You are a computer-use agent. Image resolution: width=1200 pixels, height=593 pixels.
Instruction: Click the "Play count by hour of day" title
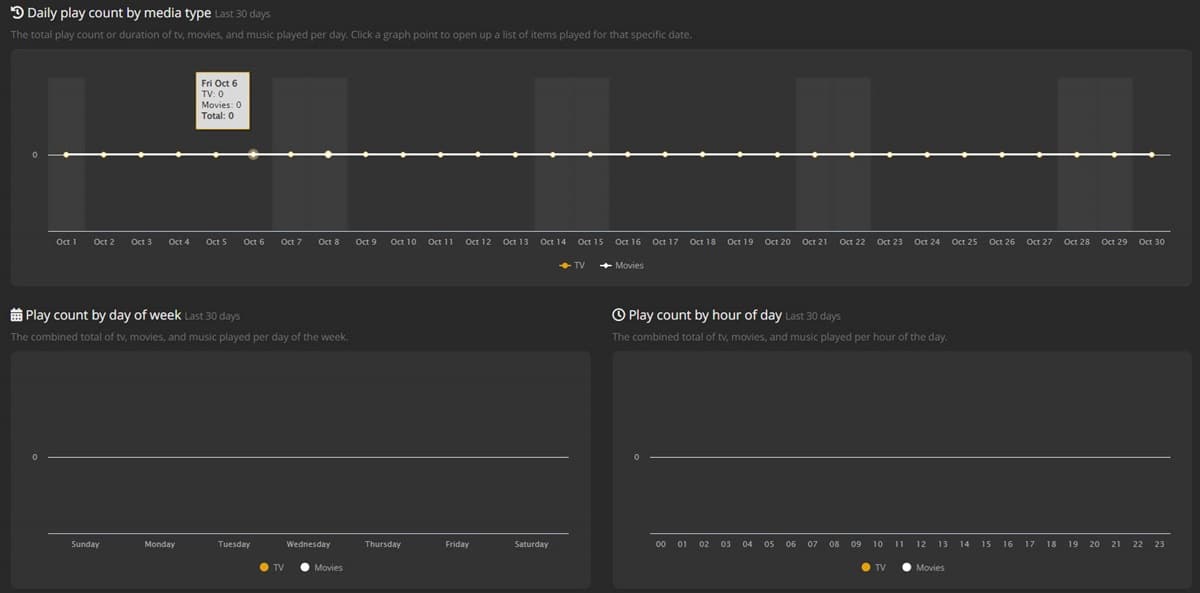coord(706,314)
